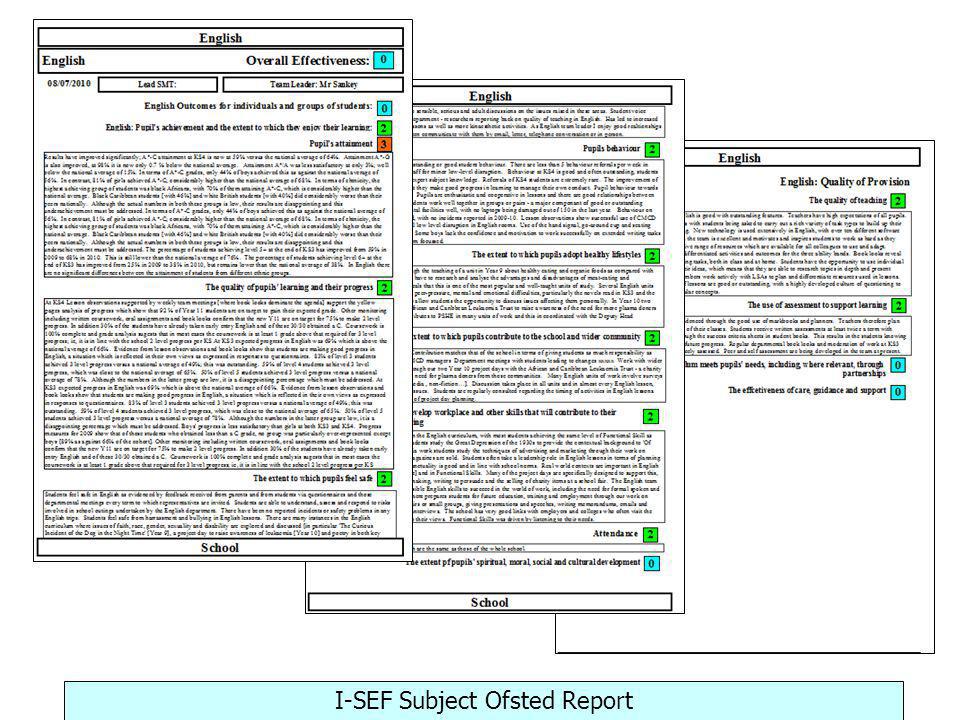This screenshot has height=720, width=960.
Task: Click grade box for quality of pupils' learning and progress
Action: click(x=384, y=288)
